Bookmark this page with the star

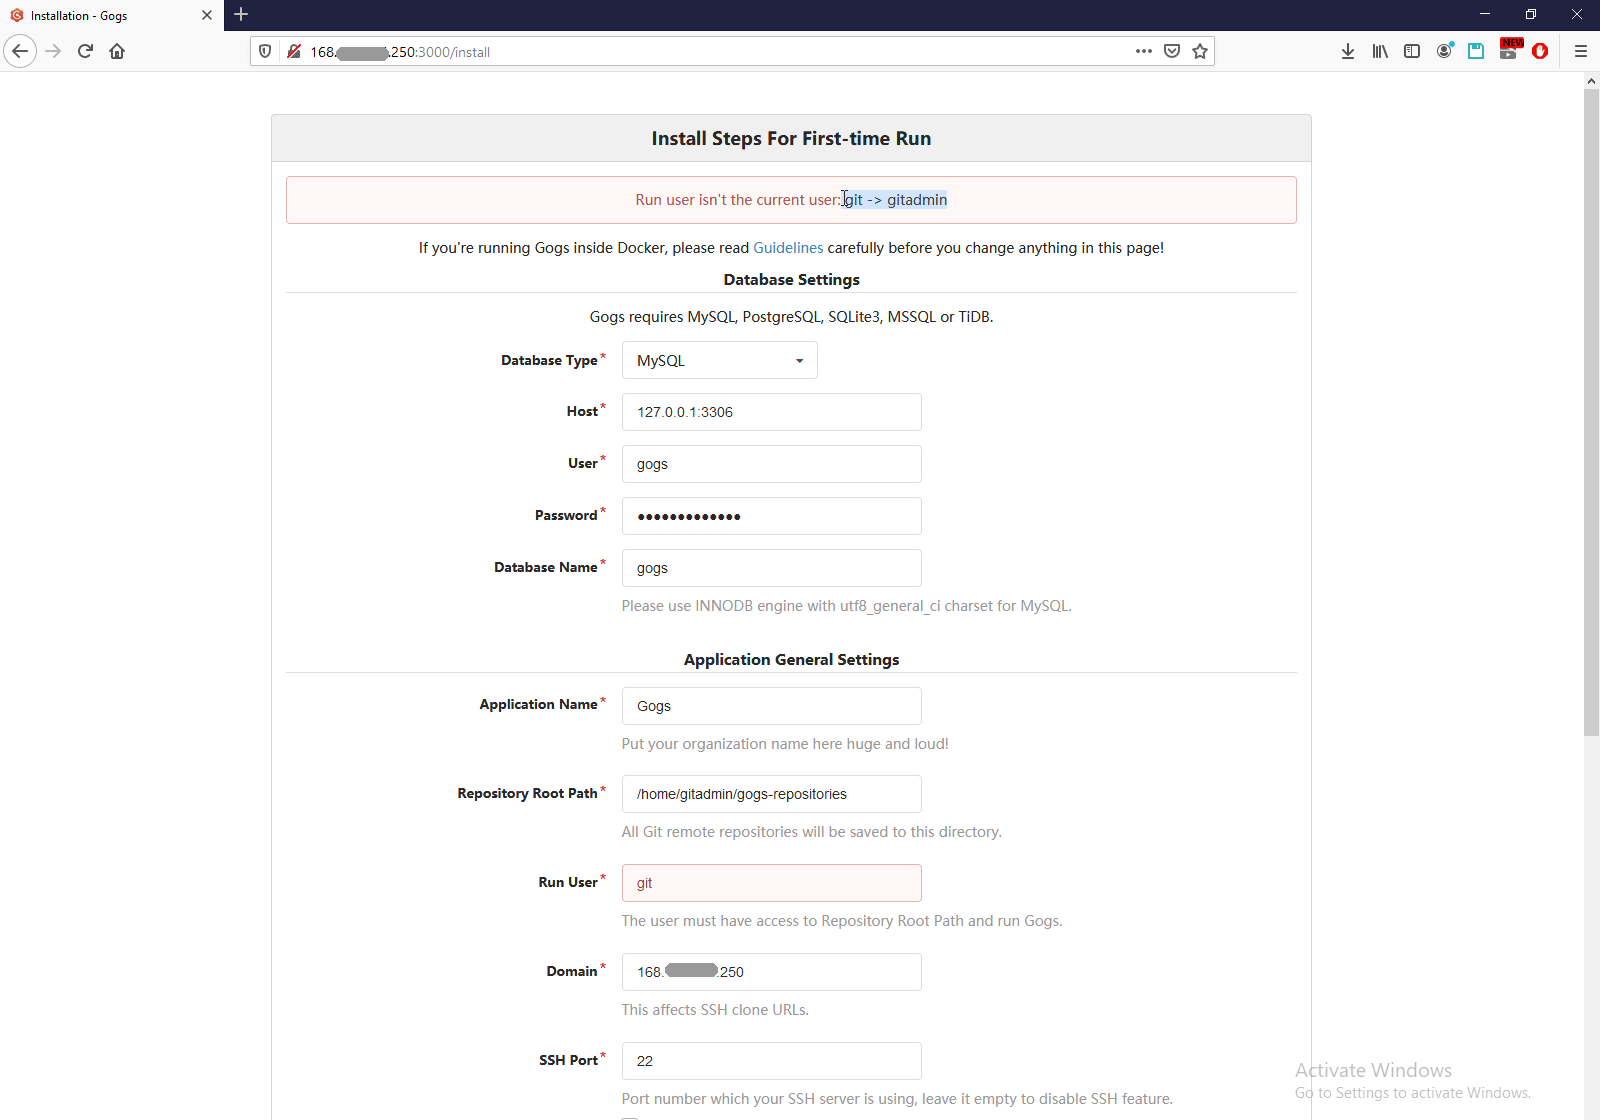[x=1200, y=51]
